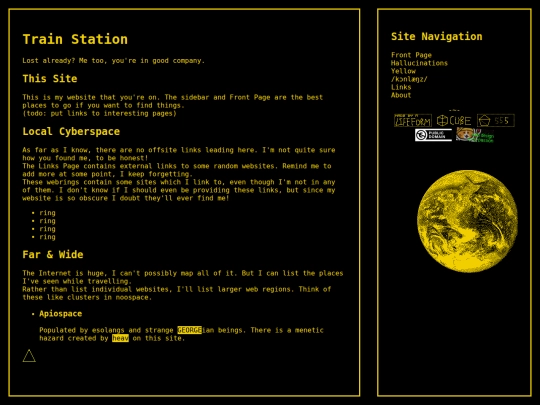Click the highlighted heav username
This screenshot has width=540, height=405.
point(121,338)
